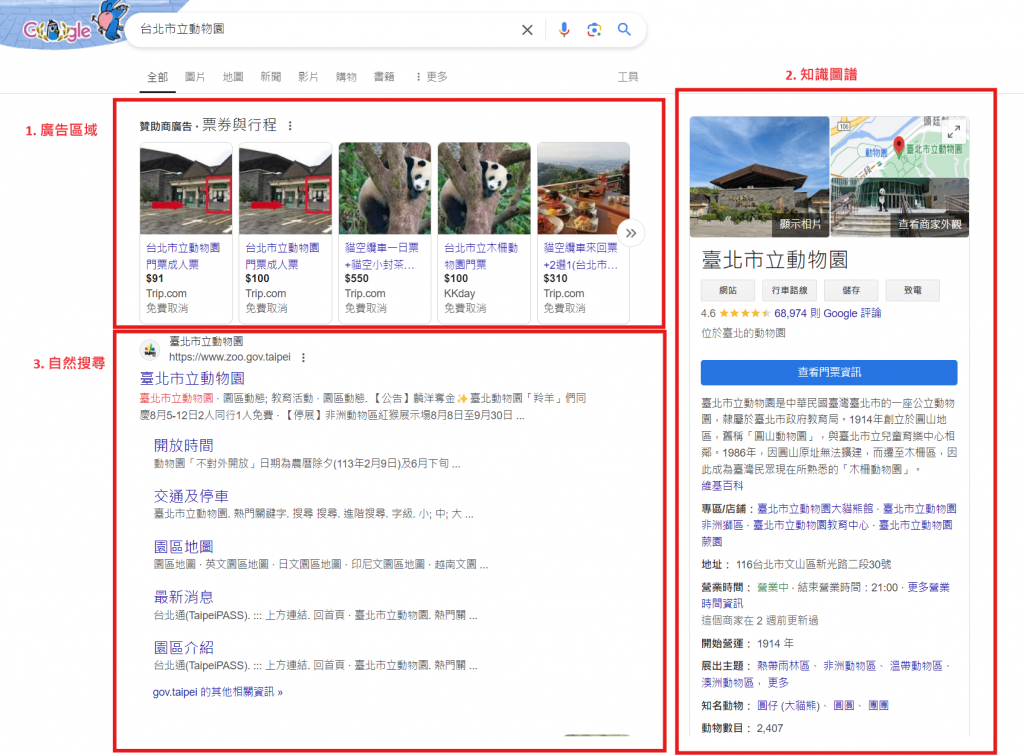This screenshot has height=755, width=1024.
Task: Click 顯示相片 on the zoo photo
Action: click(x=800, y=224)
